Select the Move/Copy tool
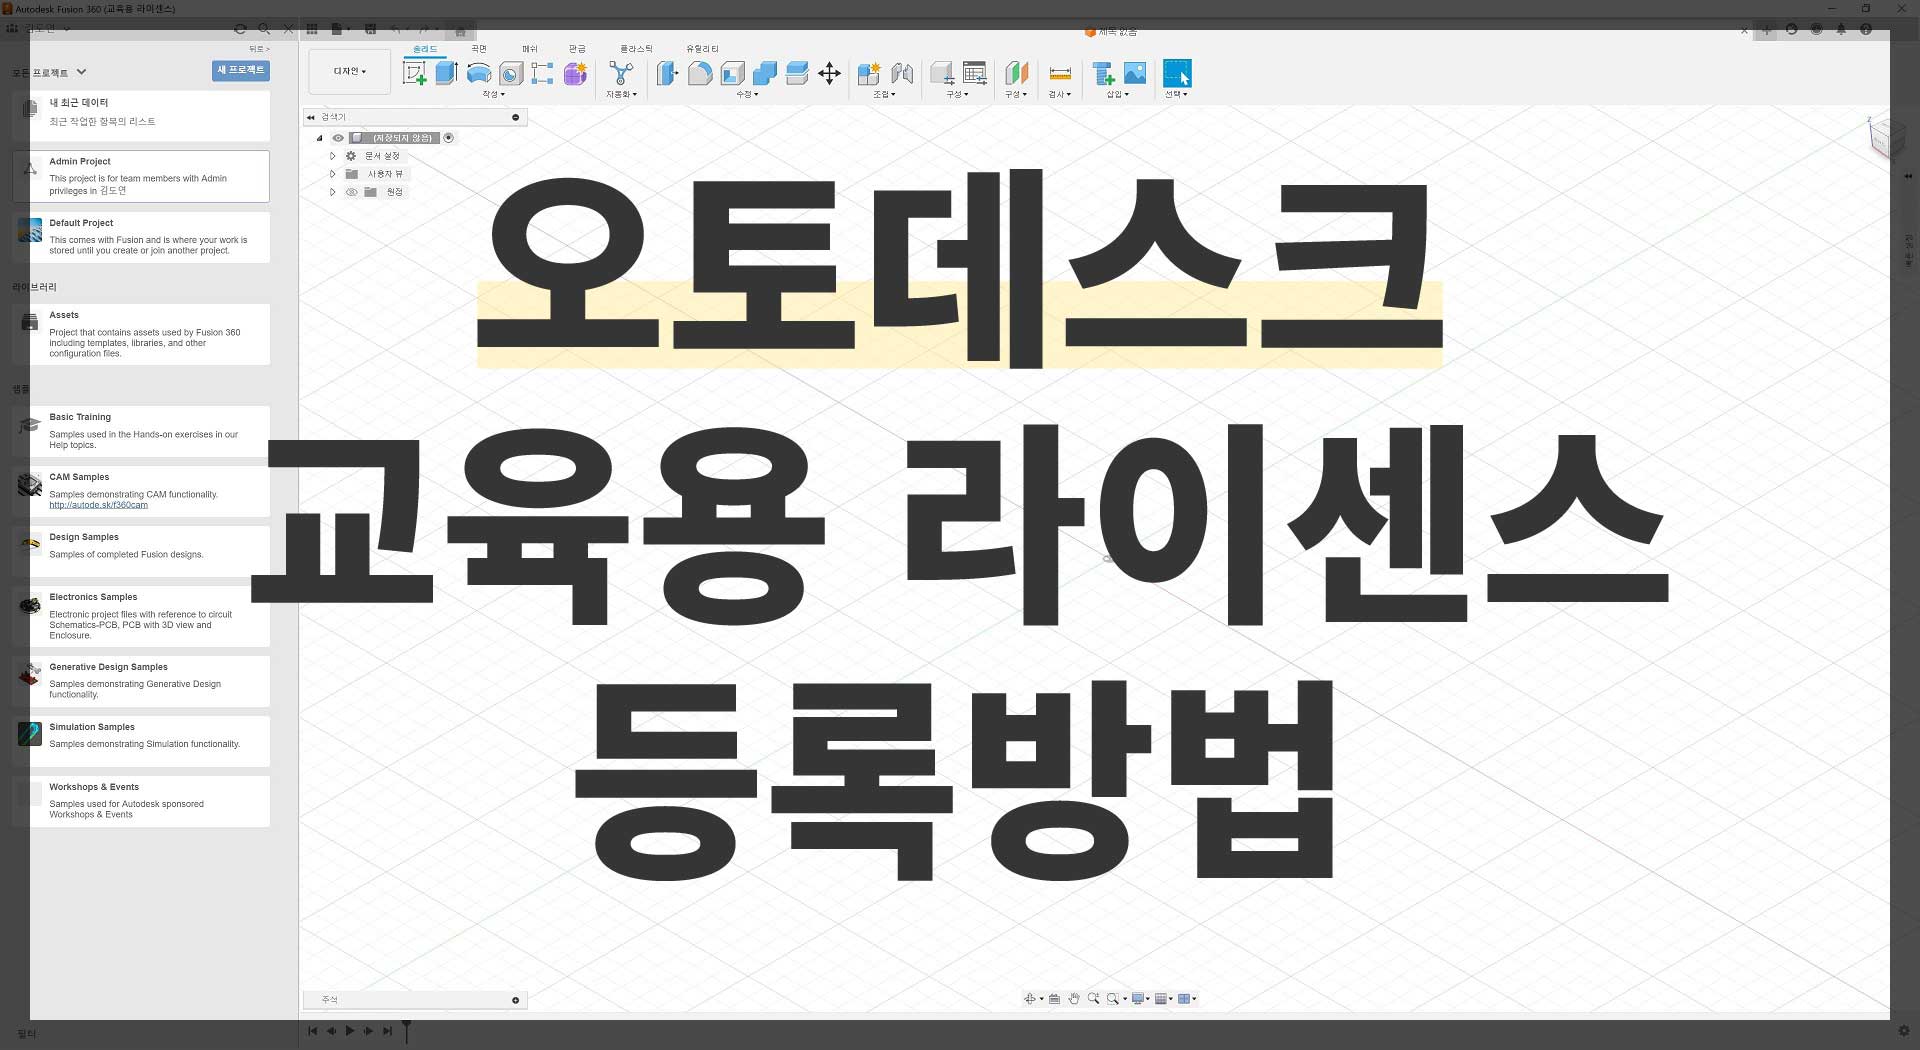 (x=829, y=73)
